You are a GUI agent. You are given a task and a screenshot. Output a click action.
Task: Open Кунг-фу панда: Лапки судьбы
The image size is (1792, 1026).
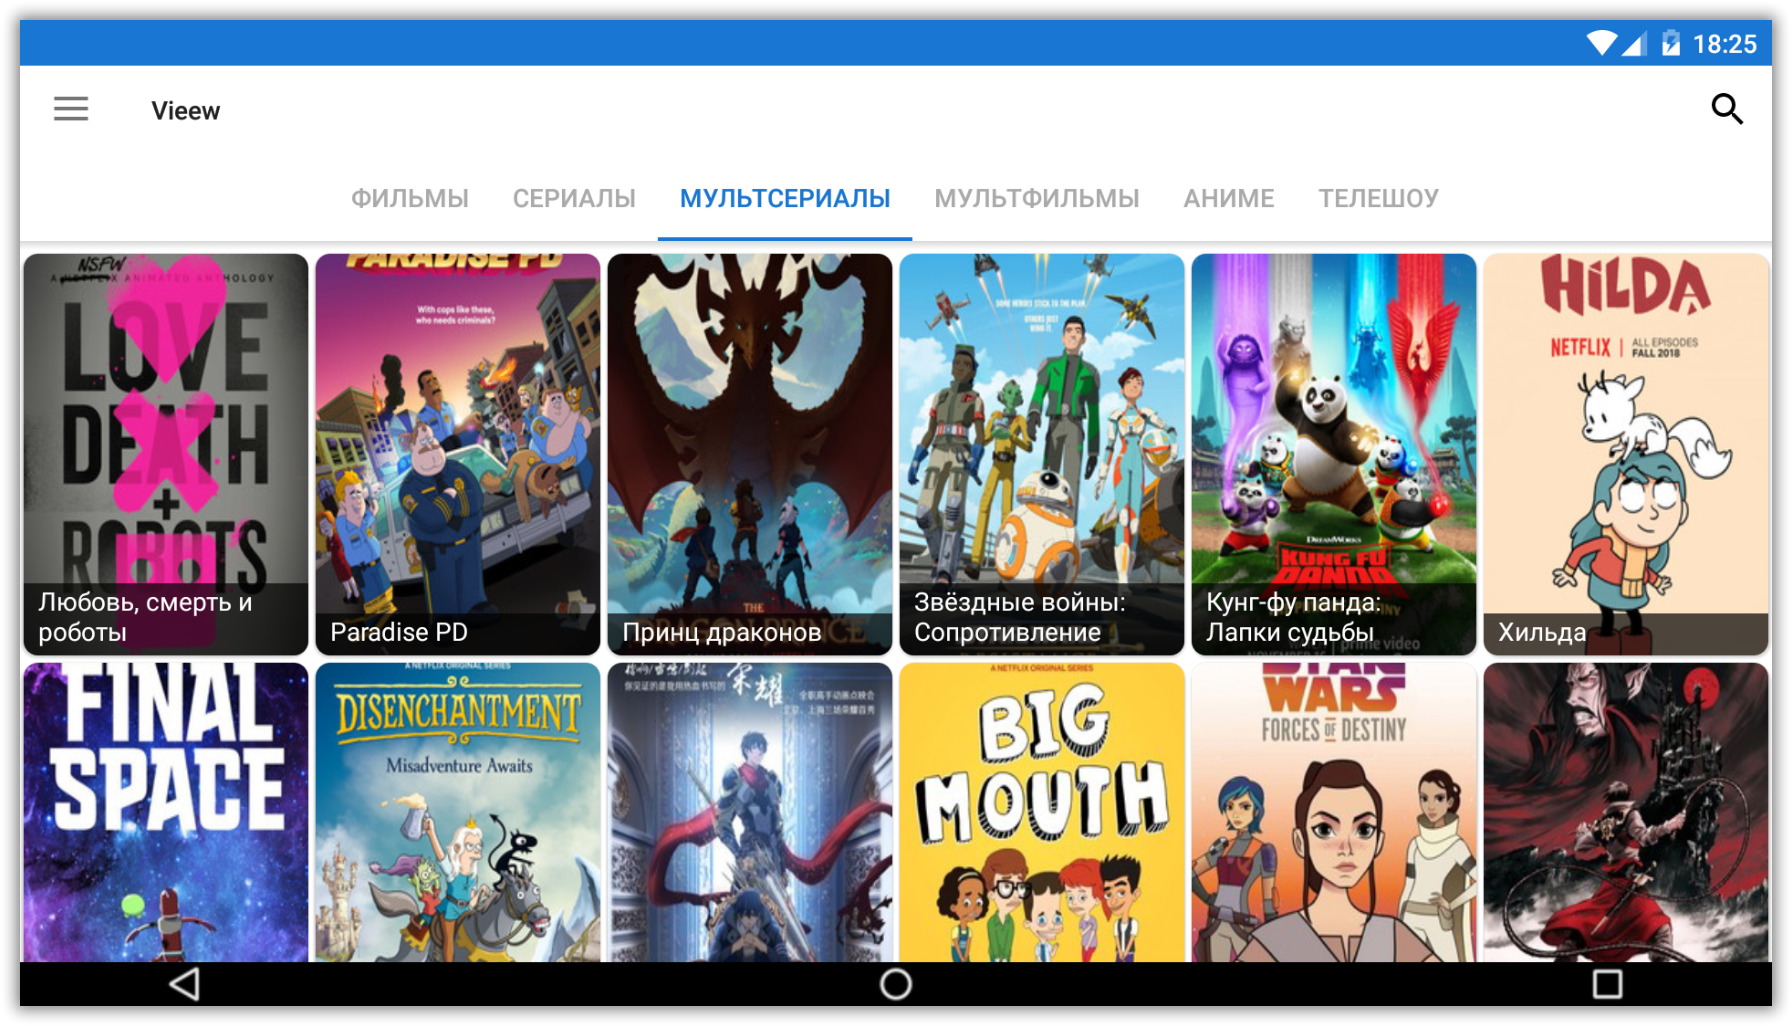[1334, 454]
